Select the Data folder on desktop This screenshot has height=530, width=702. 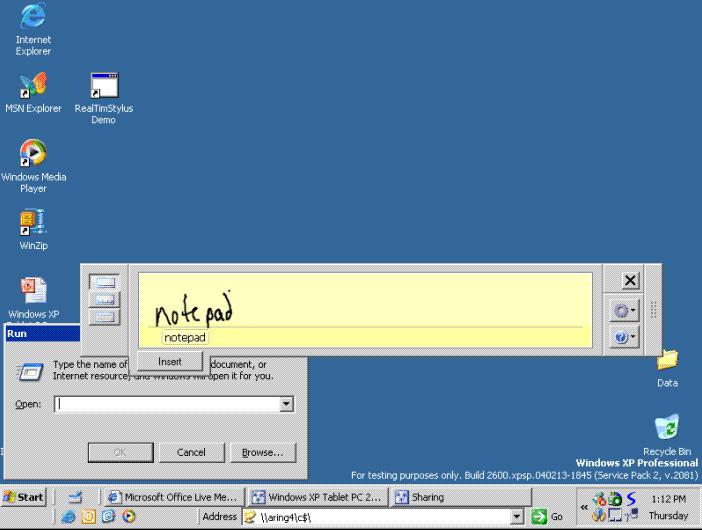coord(667,368)
